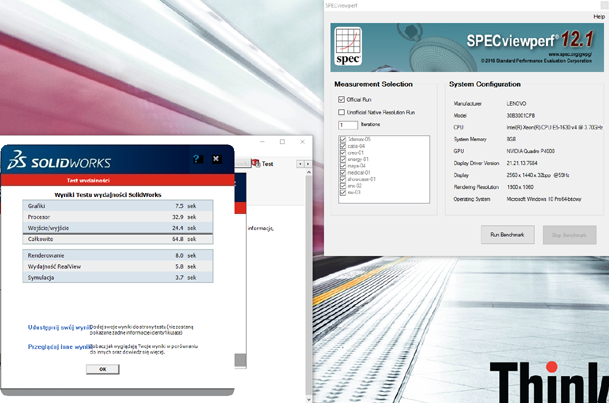Toggle the sw-03 viewset checkbox

343,193
